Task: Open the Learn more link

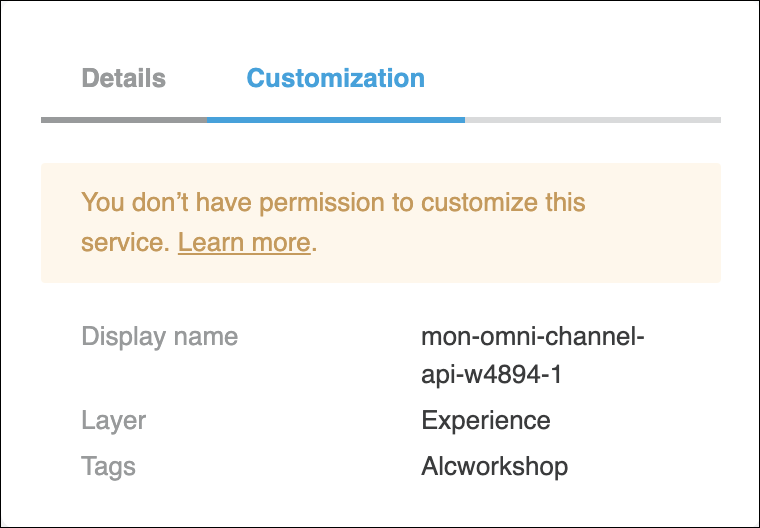Action: [243, 243]
